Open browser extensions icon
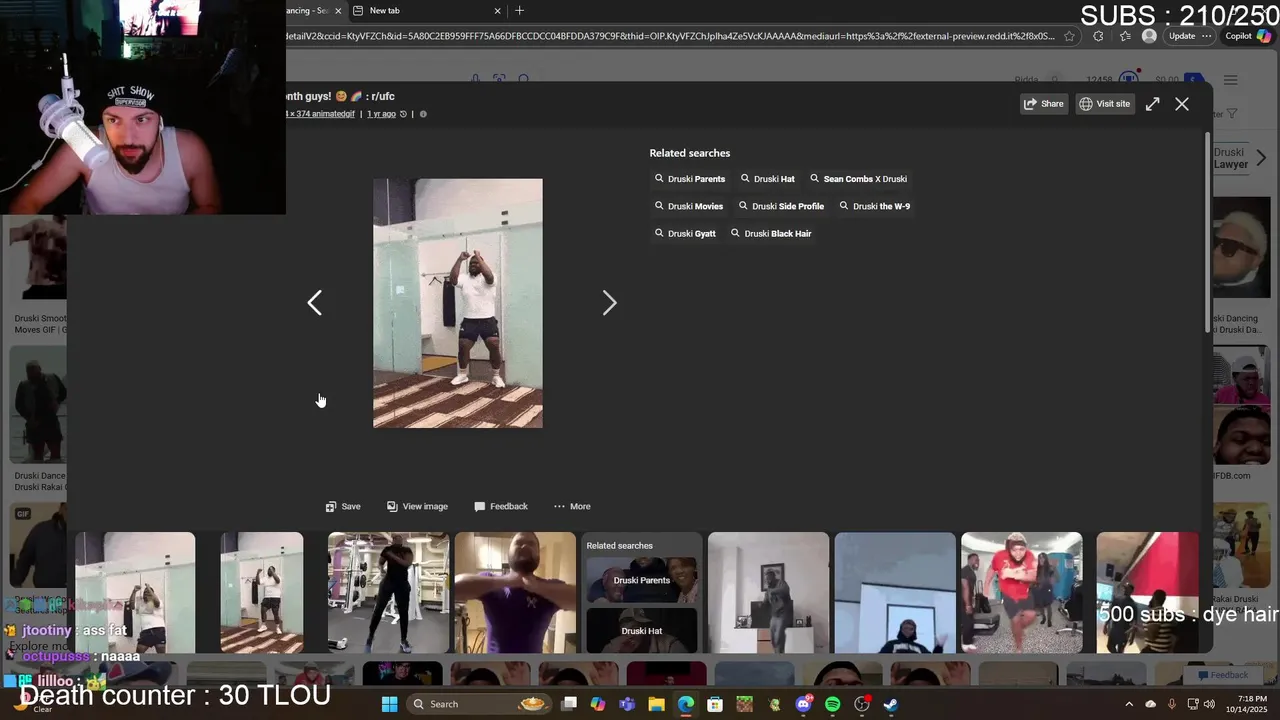This screenshot has width=1280, height=720. click(1098, 36)
